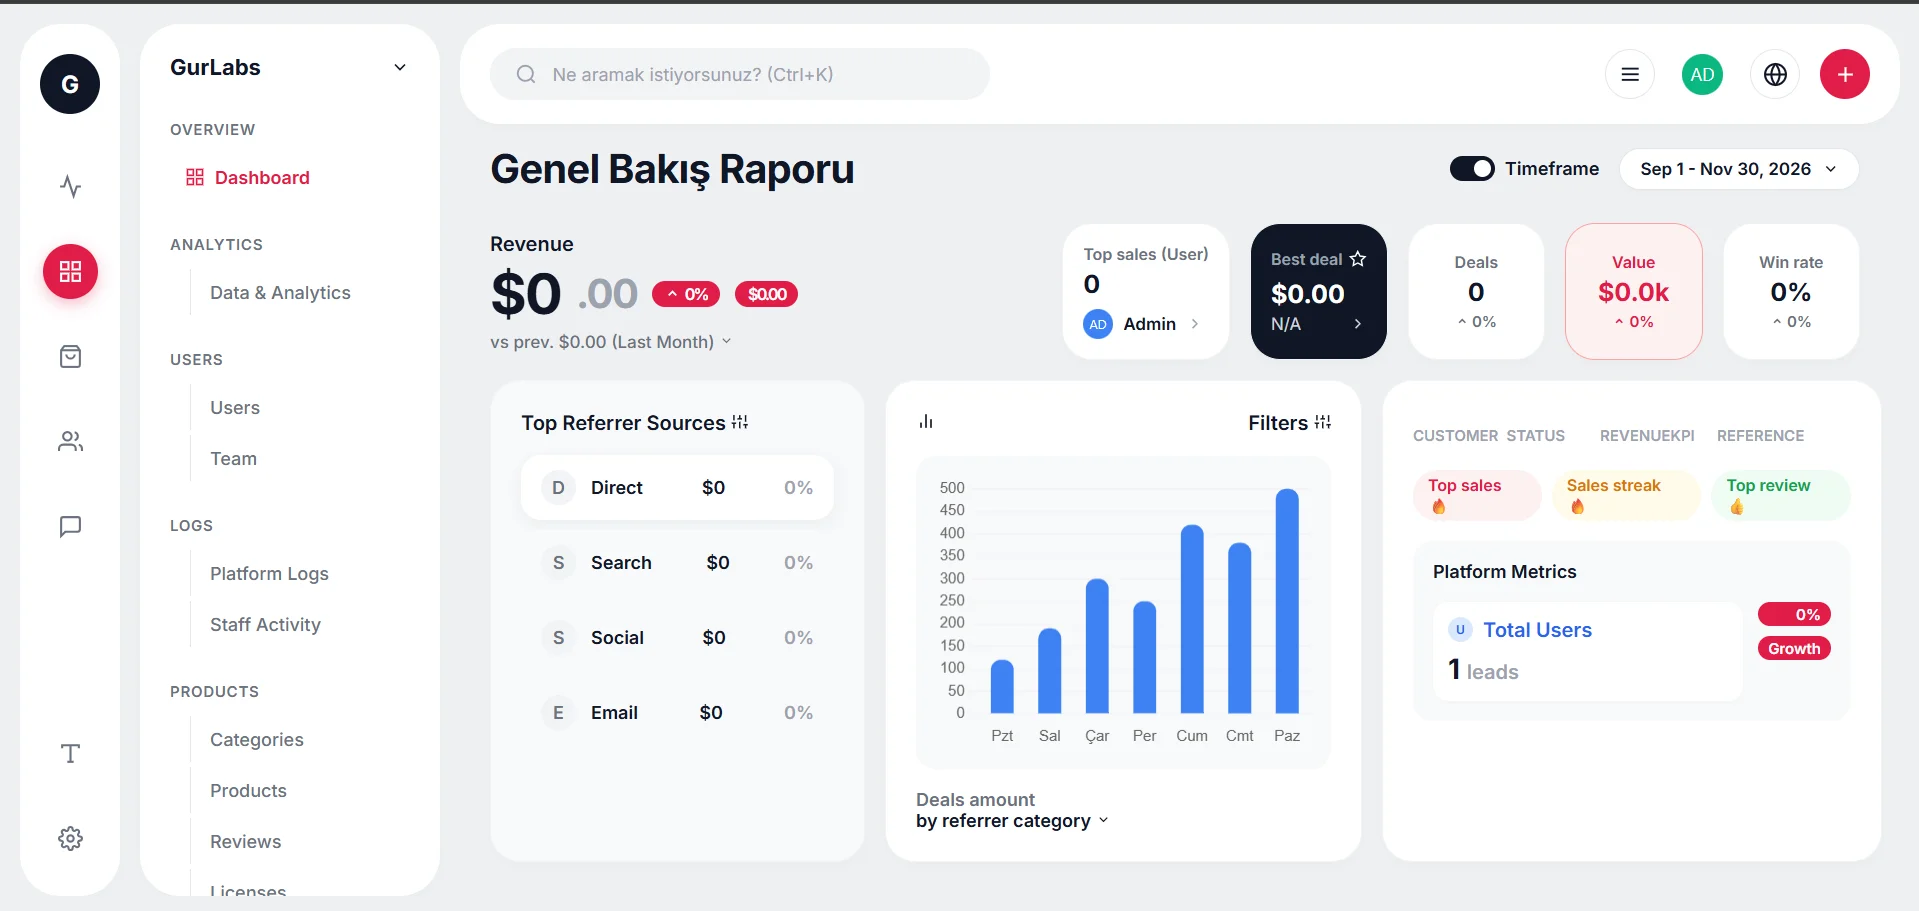Click the red plus add button
The image size is (1919, 911).
(1845, 74)
